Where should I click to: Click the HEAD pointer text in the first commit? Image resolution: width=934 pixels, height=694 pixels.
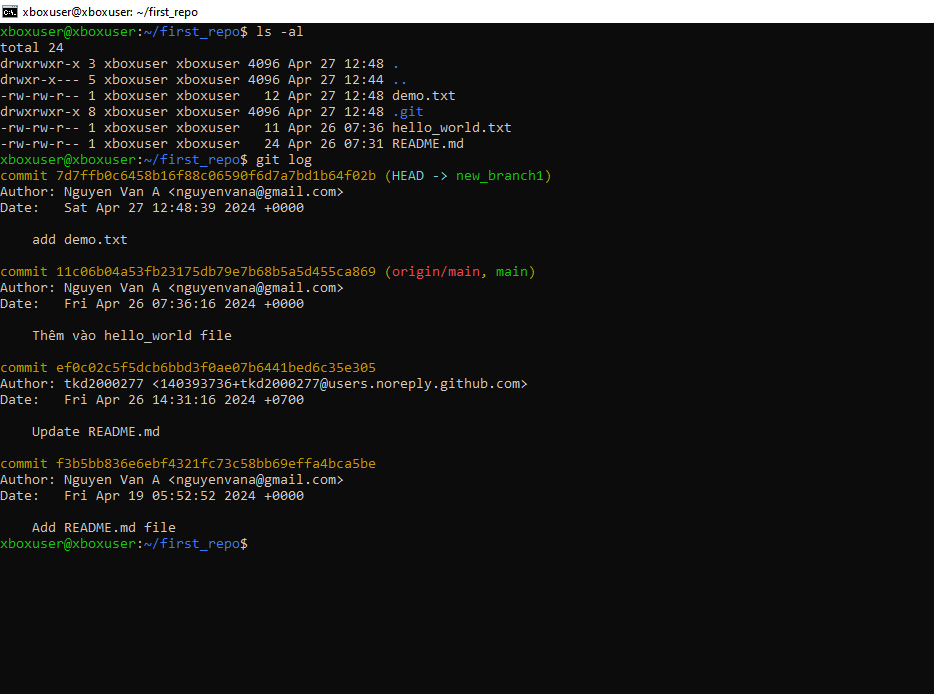pyautogui.click(x=407, y=176)
